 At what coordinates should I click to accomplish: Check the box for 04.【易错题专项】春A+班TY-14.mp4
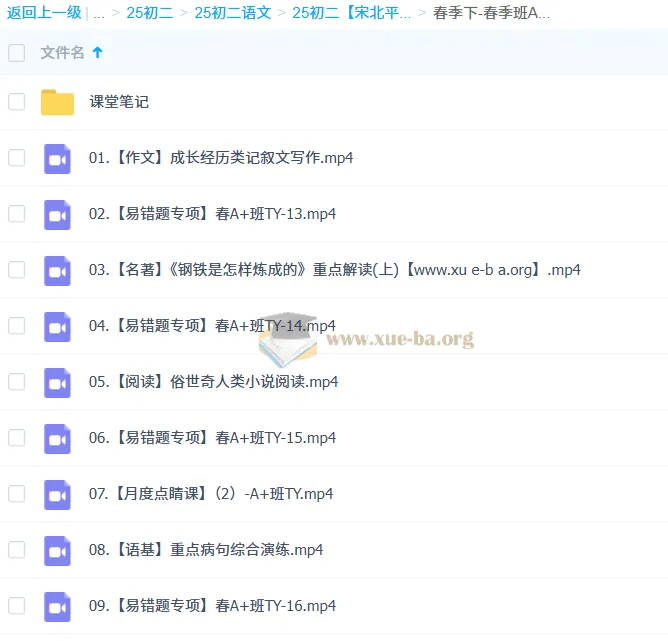pos(17,326)
